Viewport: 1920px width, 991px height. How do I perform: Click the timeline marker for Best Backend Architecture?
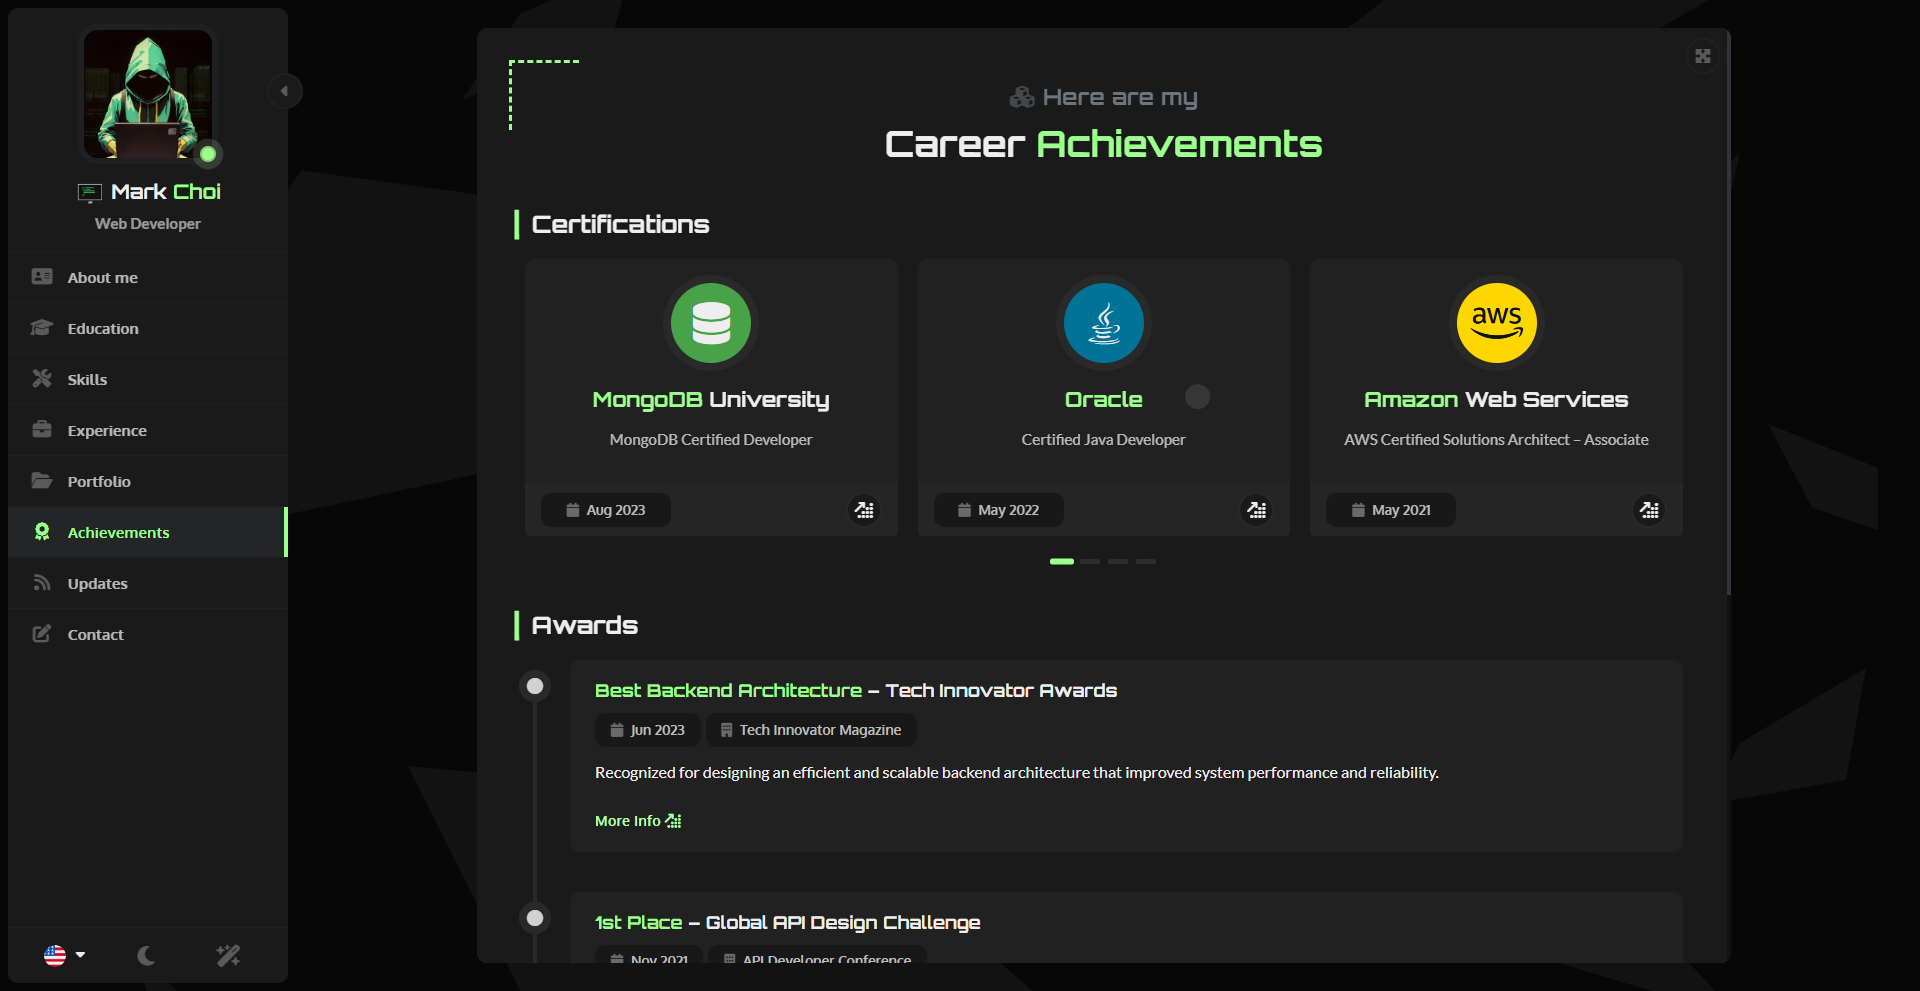click(x=535, y=686)
